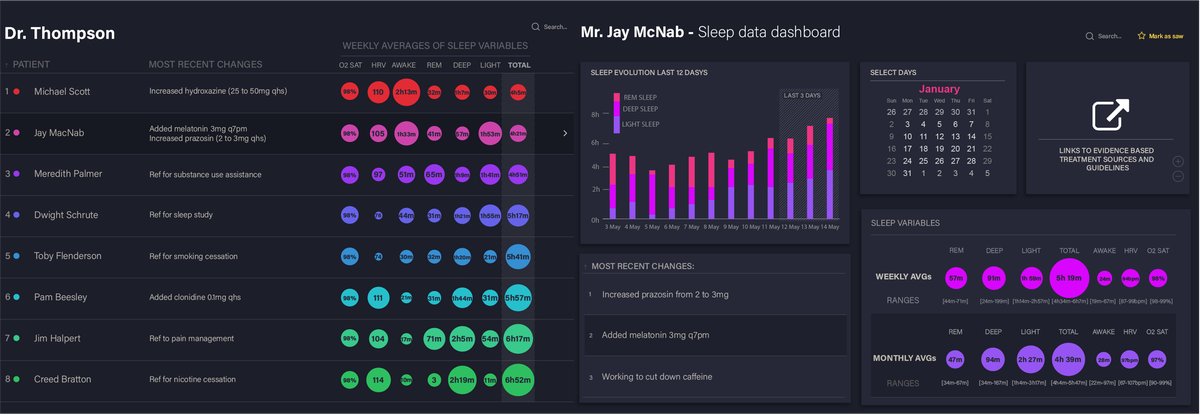Viewport: 1200px width, 414px height.
Task: Toggle the LIGHT SLEEP legend marker
Action: click(x=616, y=124)
